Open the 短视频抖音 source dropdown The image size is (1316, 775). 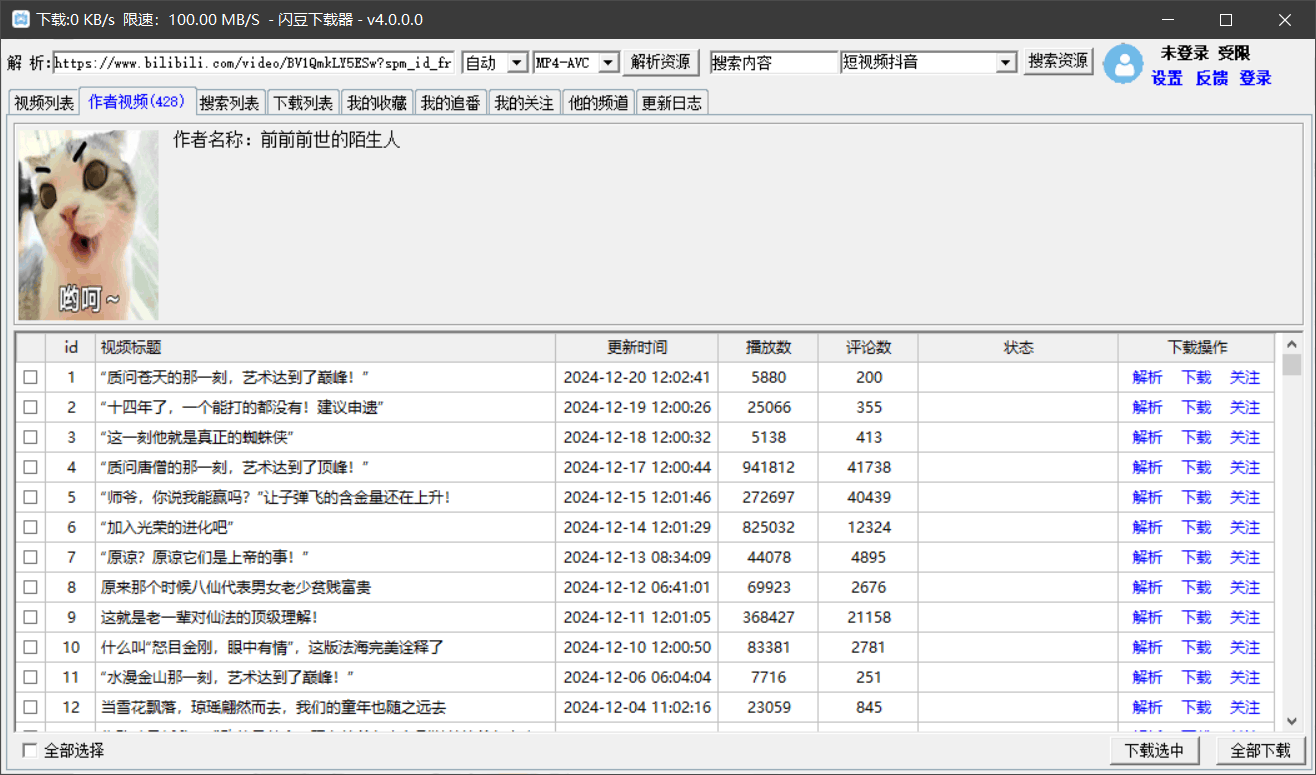pyautogui.click(x=1006, y=63)
